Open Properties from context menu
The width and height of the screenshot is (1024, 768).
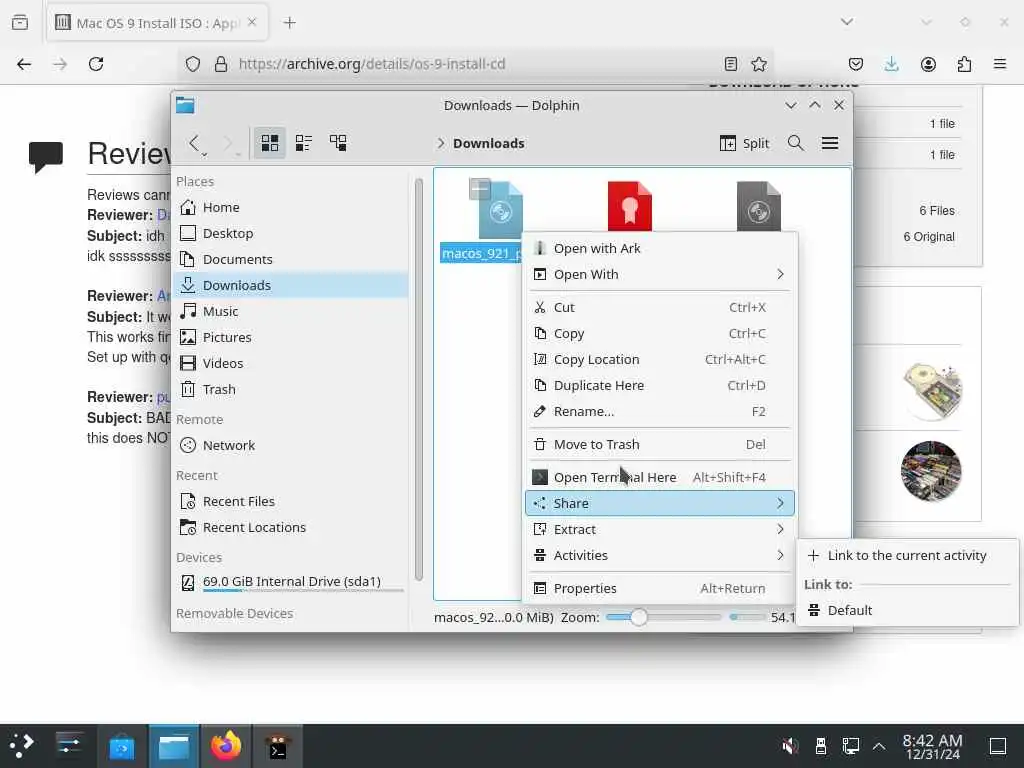pos(660,588)
